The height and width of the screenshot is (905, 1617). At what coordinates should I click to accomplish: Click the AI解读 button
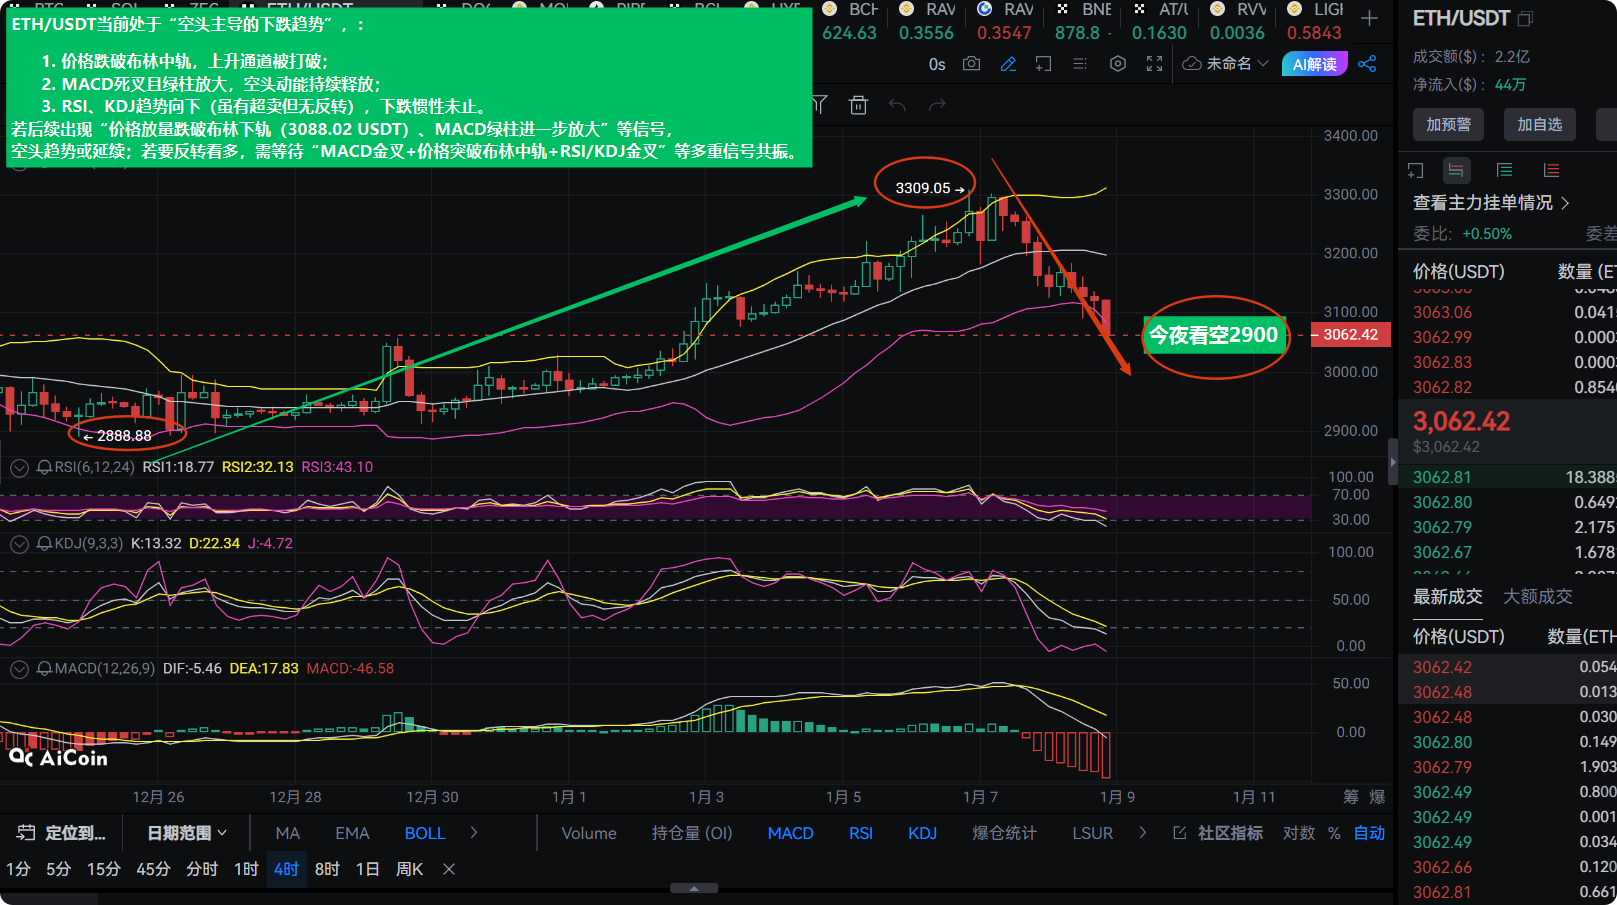click(x=1313, y=63)
